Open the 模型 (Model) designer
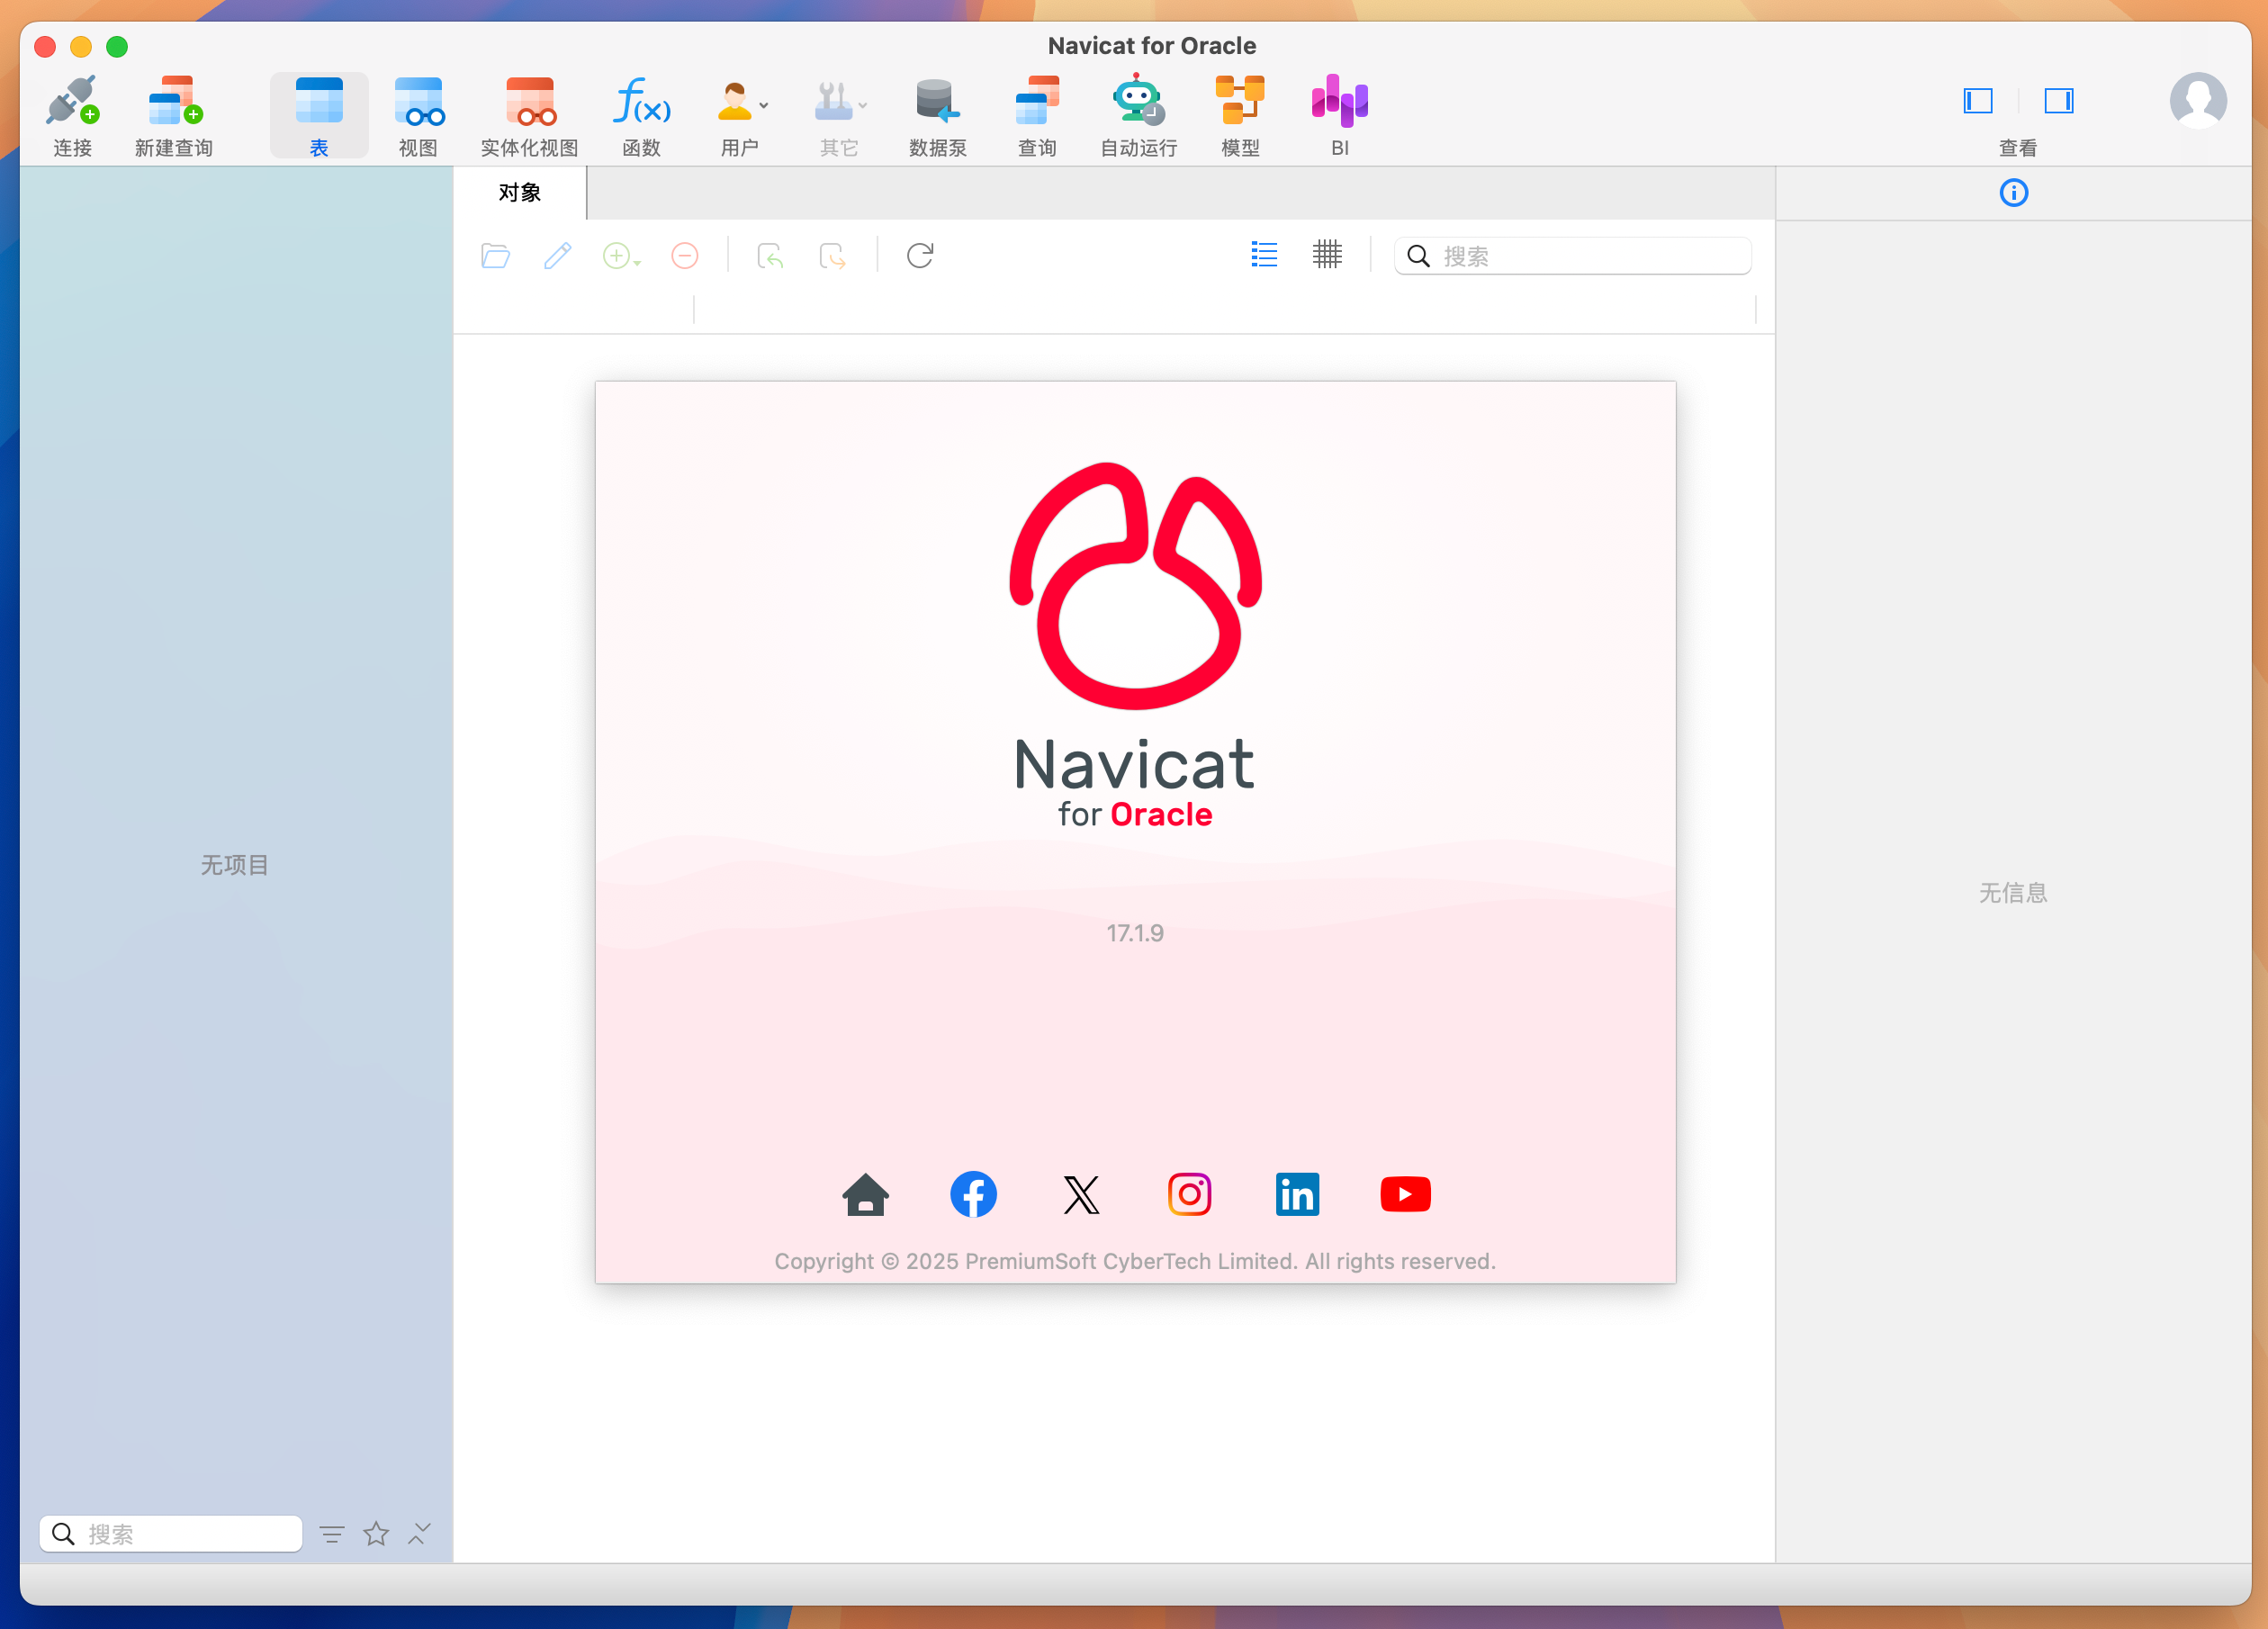 (1239, 112)
